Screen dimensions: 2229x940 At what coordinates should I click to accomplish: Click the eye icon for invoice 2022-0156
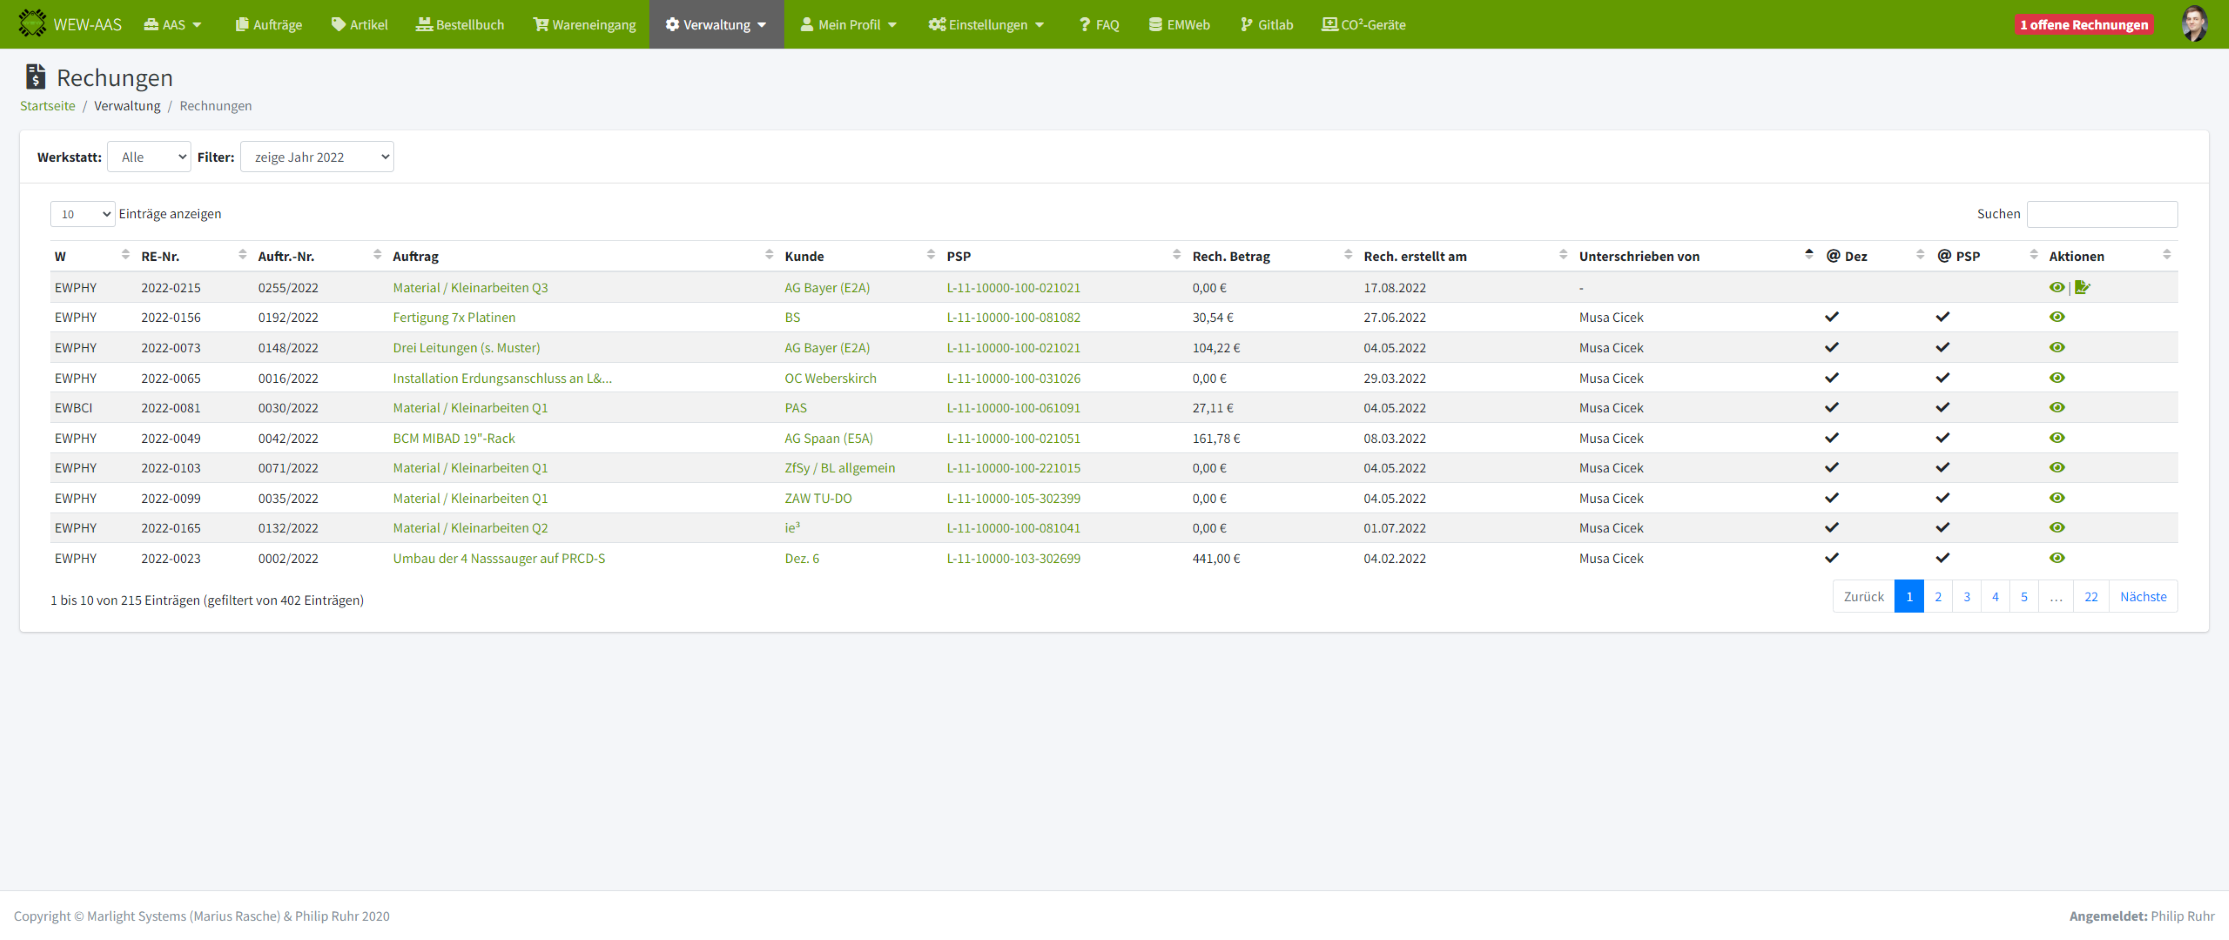(x=2056, y=317)
